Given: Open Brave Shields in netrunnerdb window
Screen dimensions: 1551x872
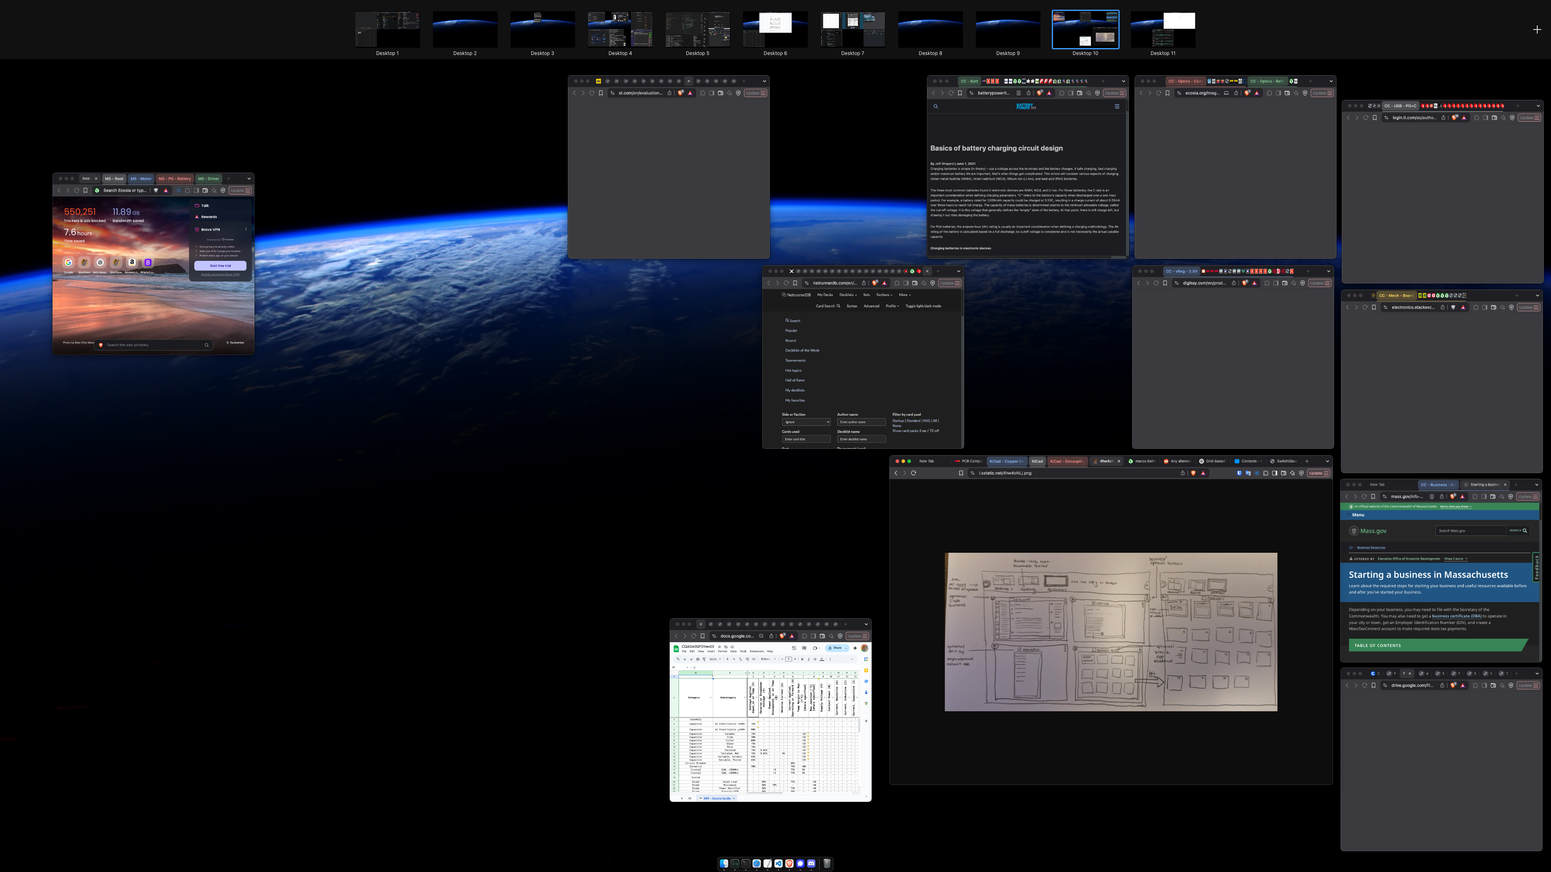Looking at the screenshot, I should click(x=875, y=282).
